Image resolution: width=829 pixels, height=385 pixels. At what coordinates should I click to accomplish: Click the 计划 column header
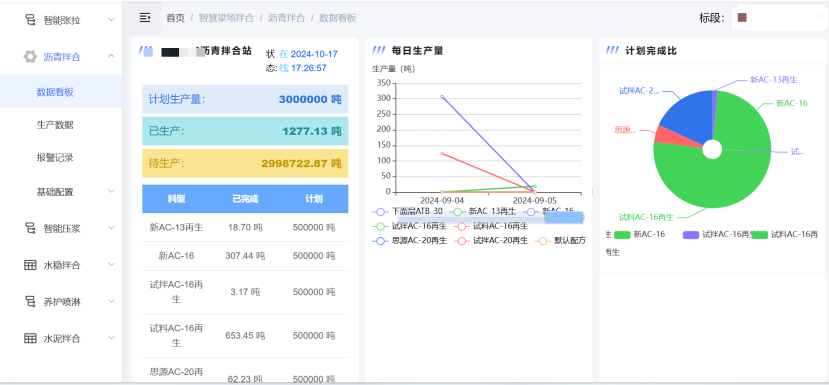314,199
